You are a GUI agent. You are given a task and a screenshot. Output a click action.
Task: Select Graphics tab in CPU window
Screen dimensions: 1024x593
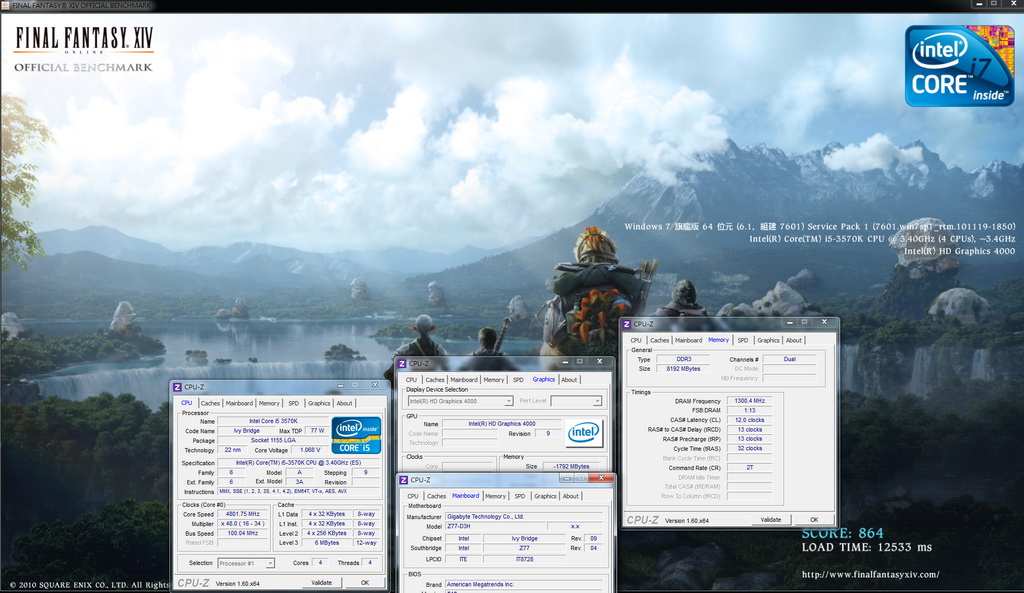click(x=319, y=404)
